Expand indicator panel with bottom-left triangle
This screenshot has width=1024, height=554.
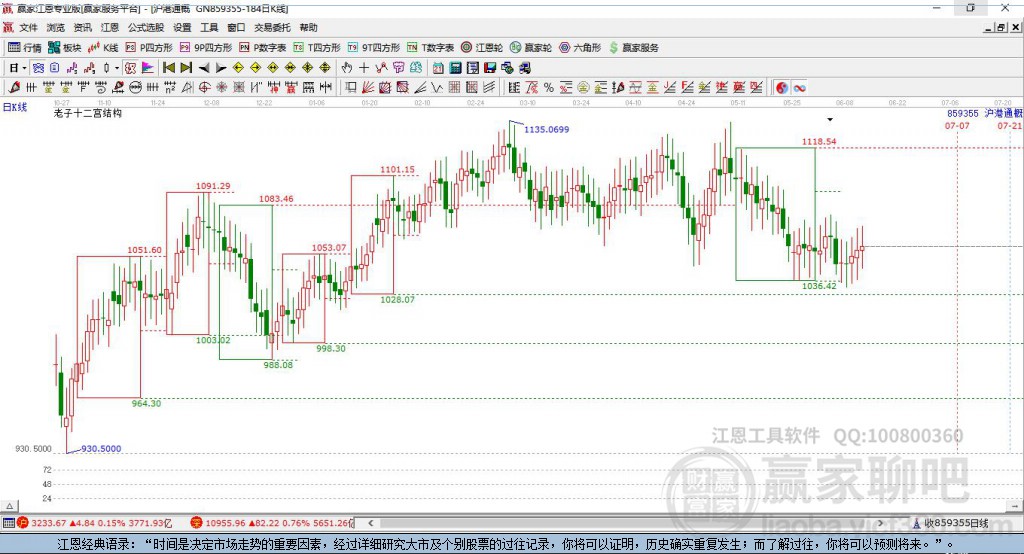(x=9, y=506)
